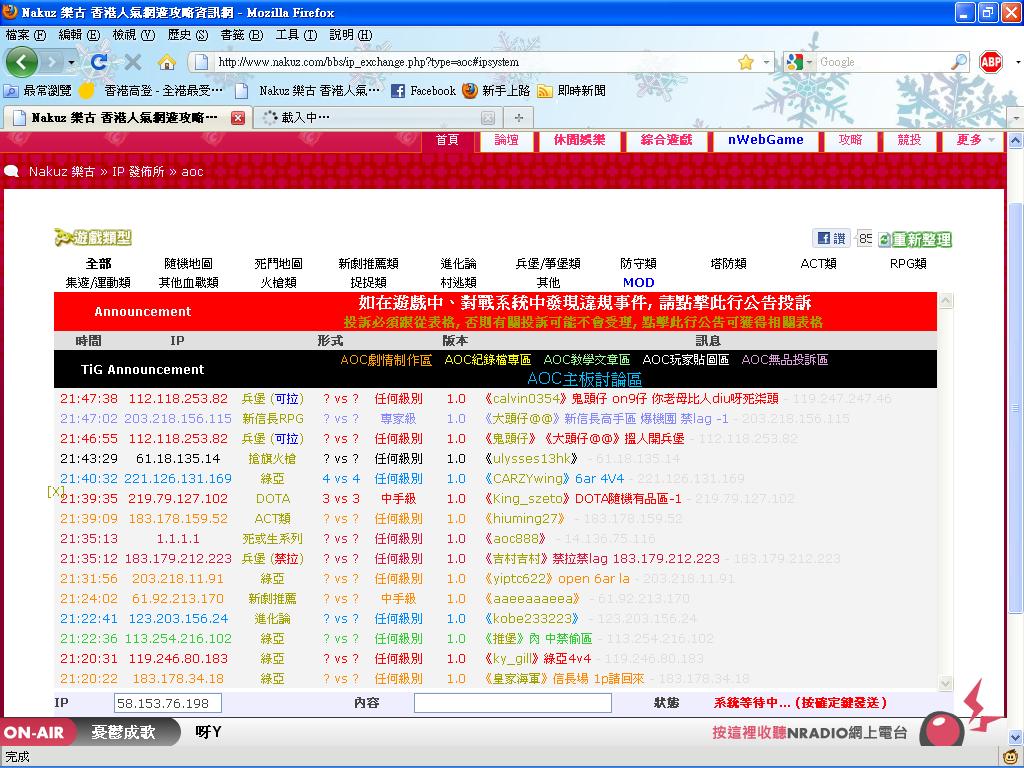Image resolution: width=1024 pixels, height=768 pixels.
Task: Open the AOC主板討論區 link
Action: (x=584, y=379)
